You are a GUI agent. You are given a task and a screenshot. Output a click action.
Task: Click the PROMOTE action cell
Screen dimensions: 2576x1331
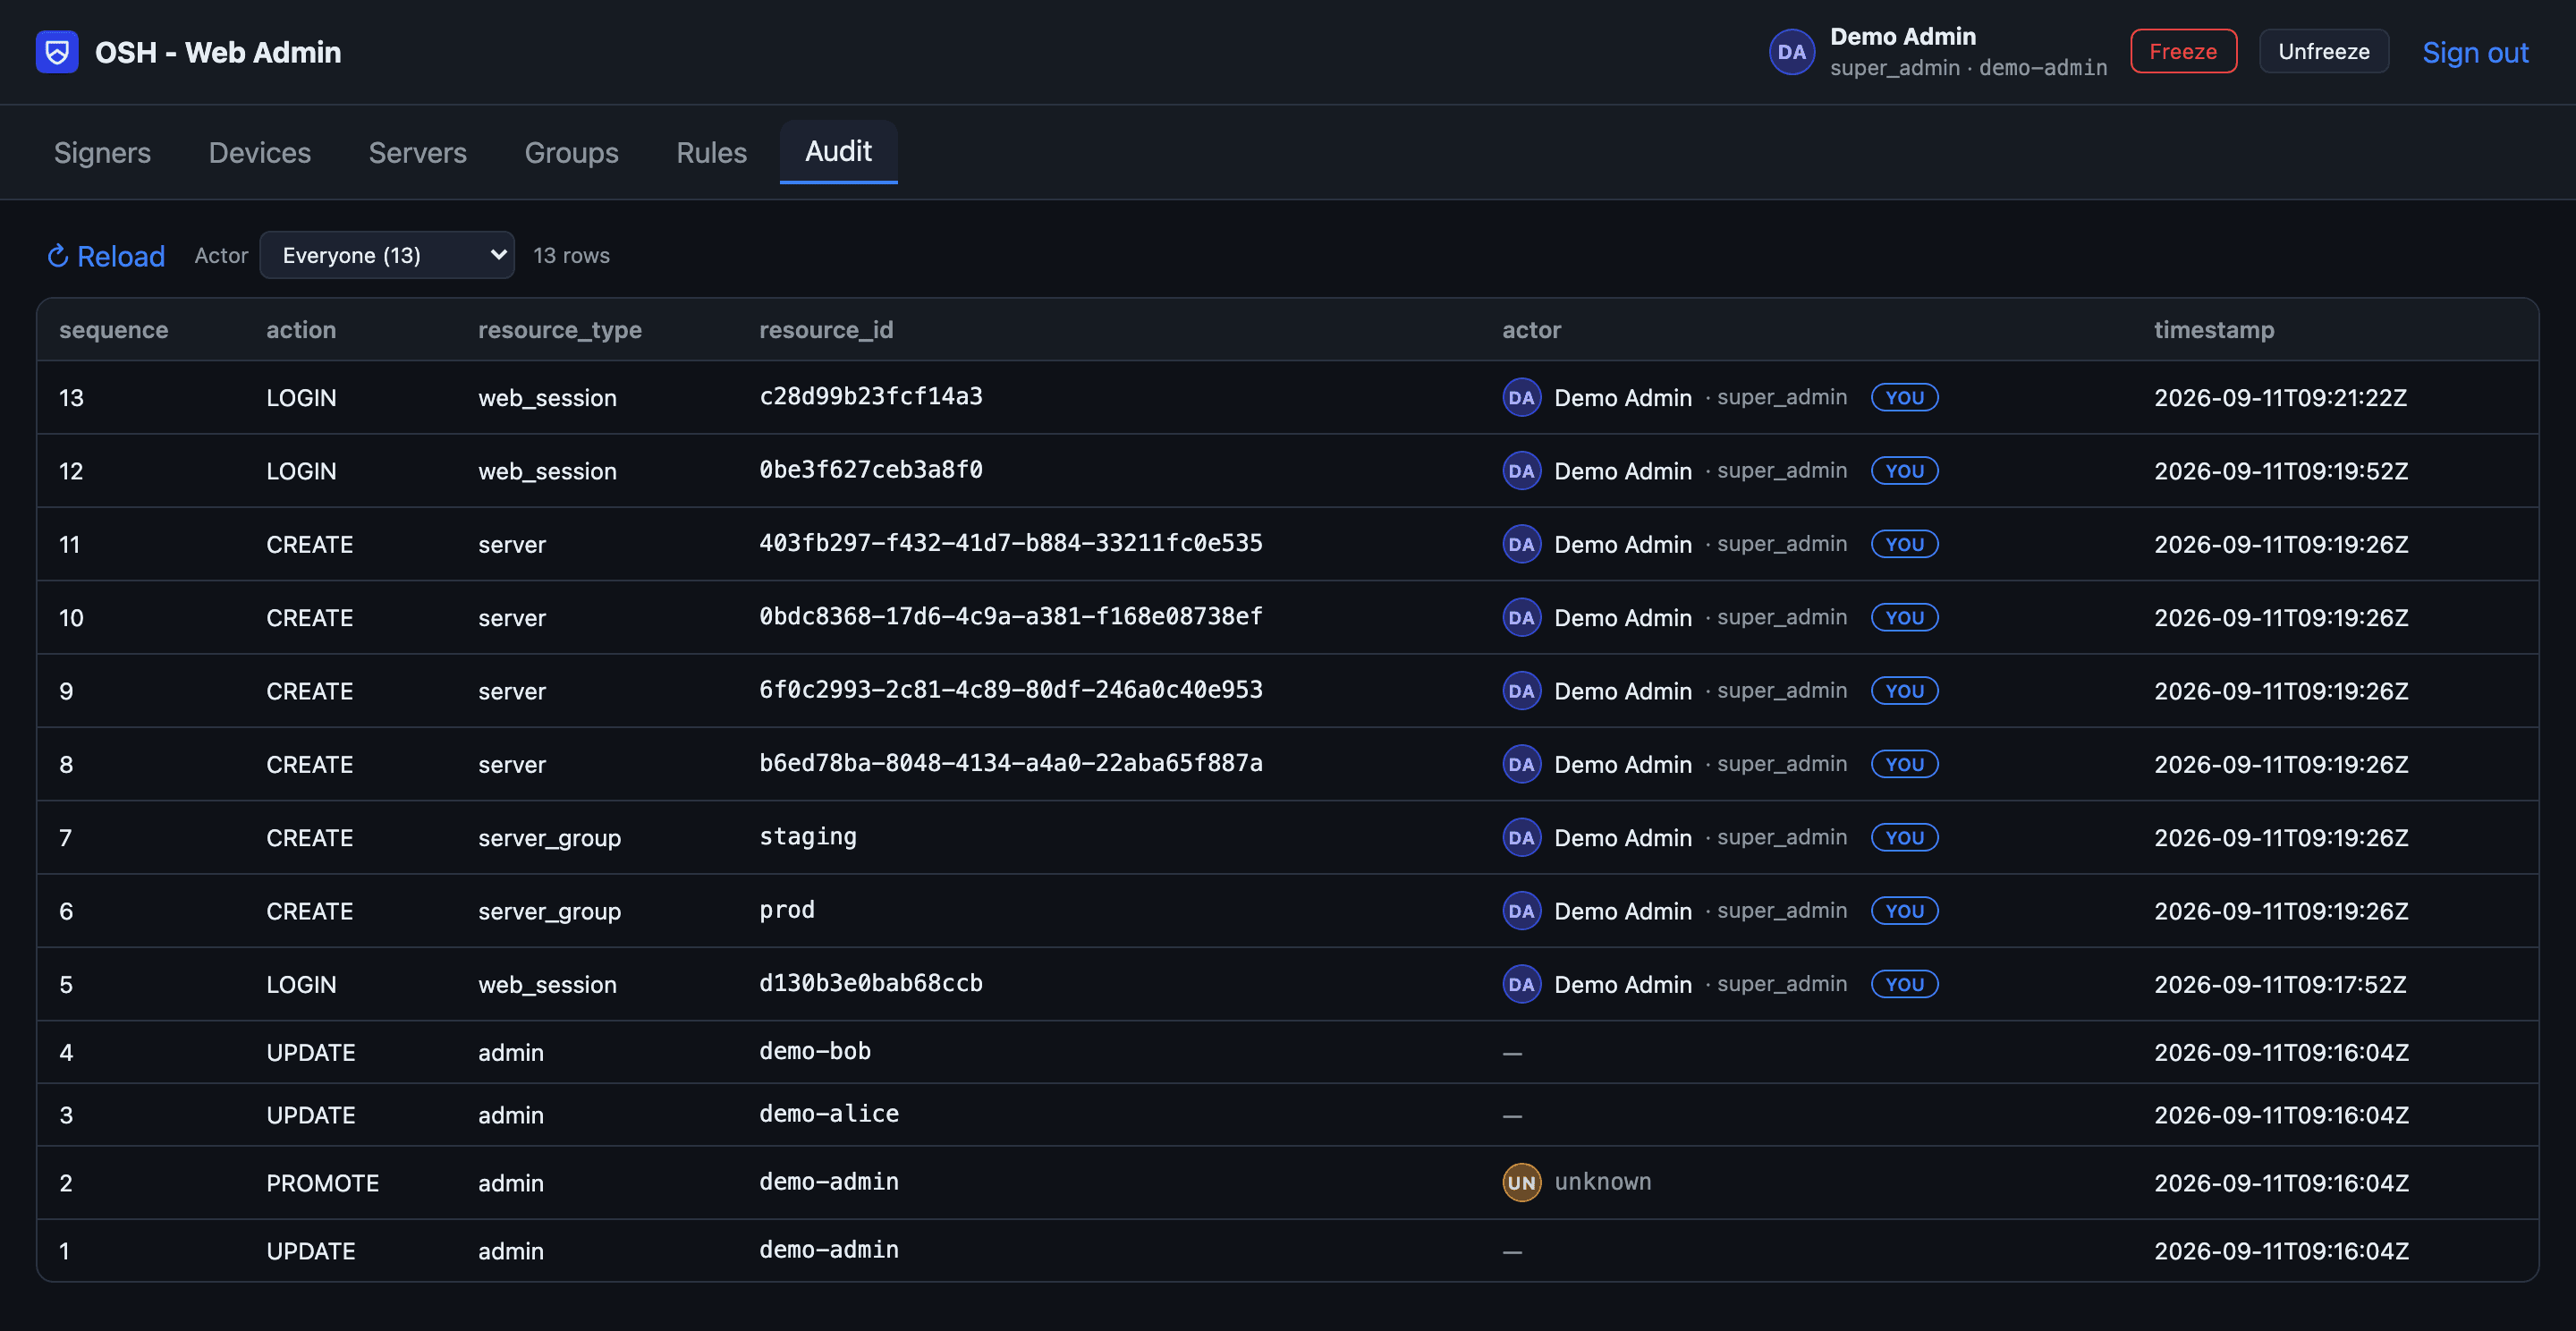(322, 1183)
